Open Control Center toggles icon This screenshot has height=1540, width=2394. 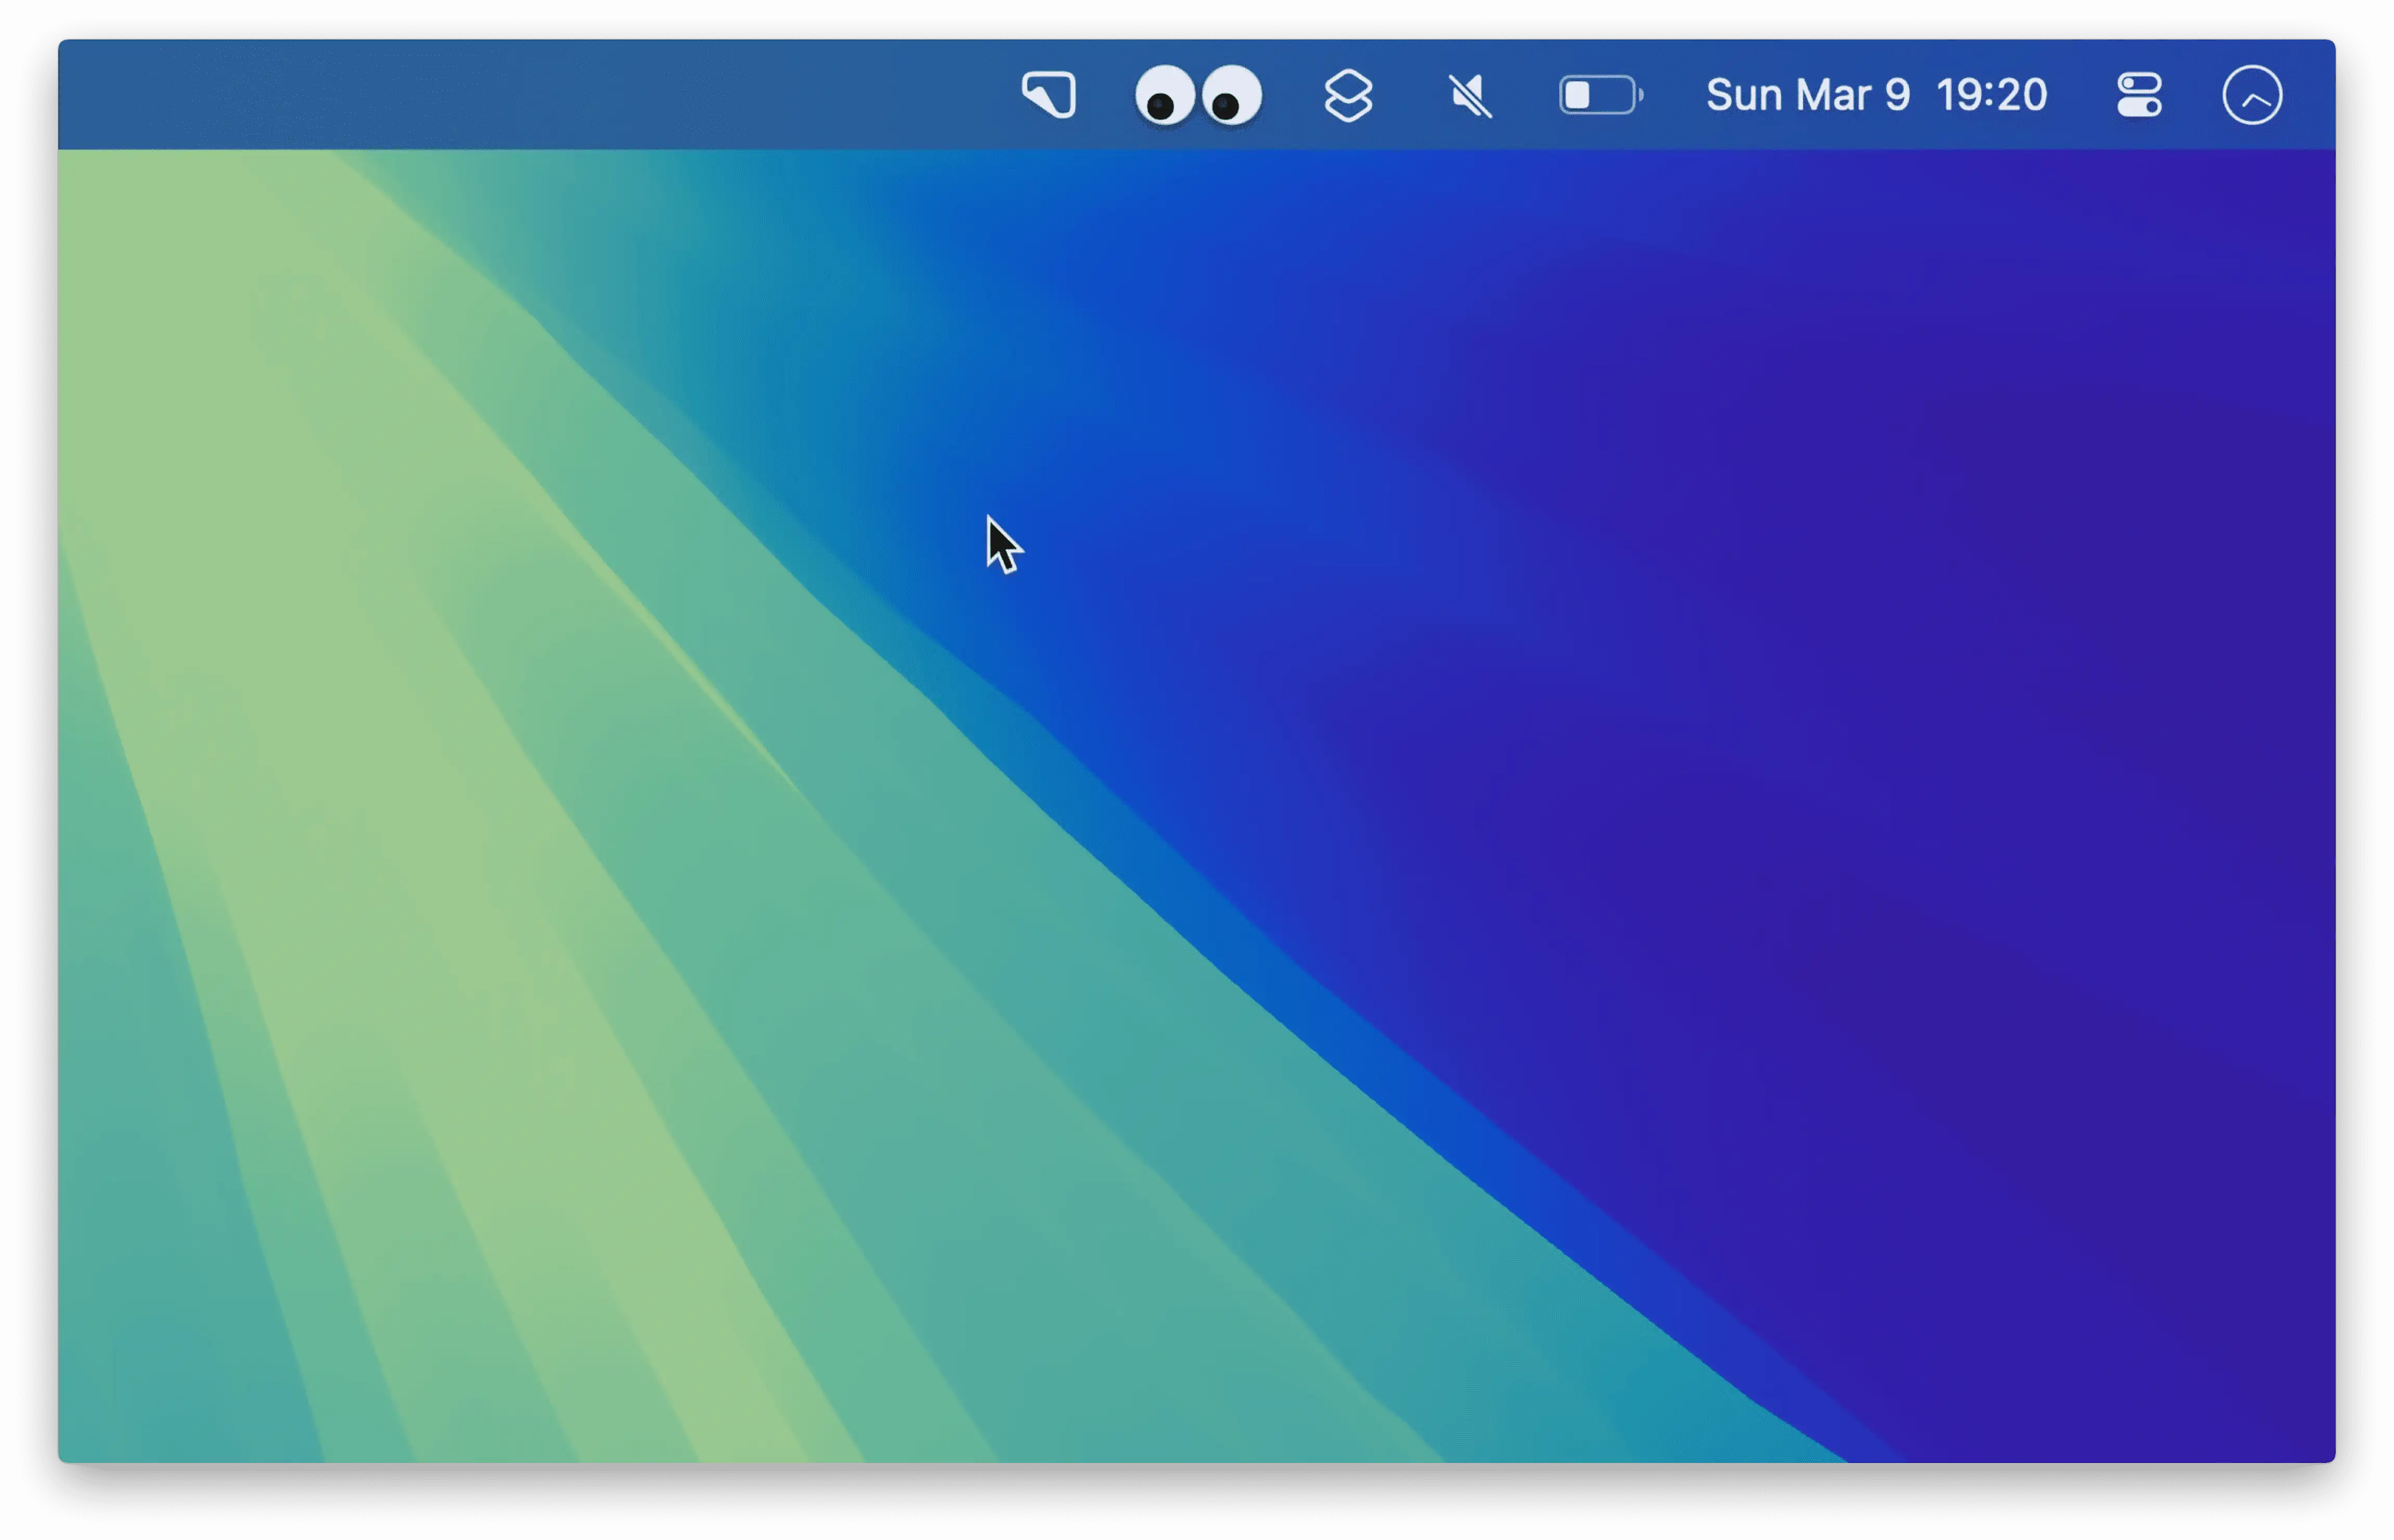[x=2140, y=96]
